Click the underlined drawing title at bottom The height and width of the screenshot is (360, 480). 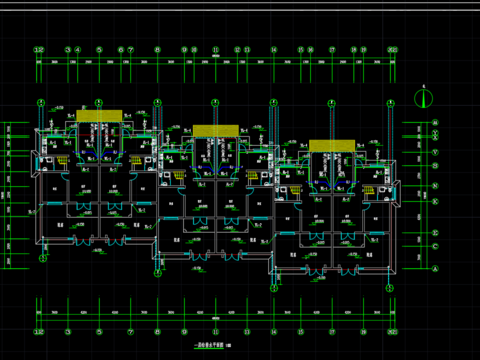(x=209, y=346)
